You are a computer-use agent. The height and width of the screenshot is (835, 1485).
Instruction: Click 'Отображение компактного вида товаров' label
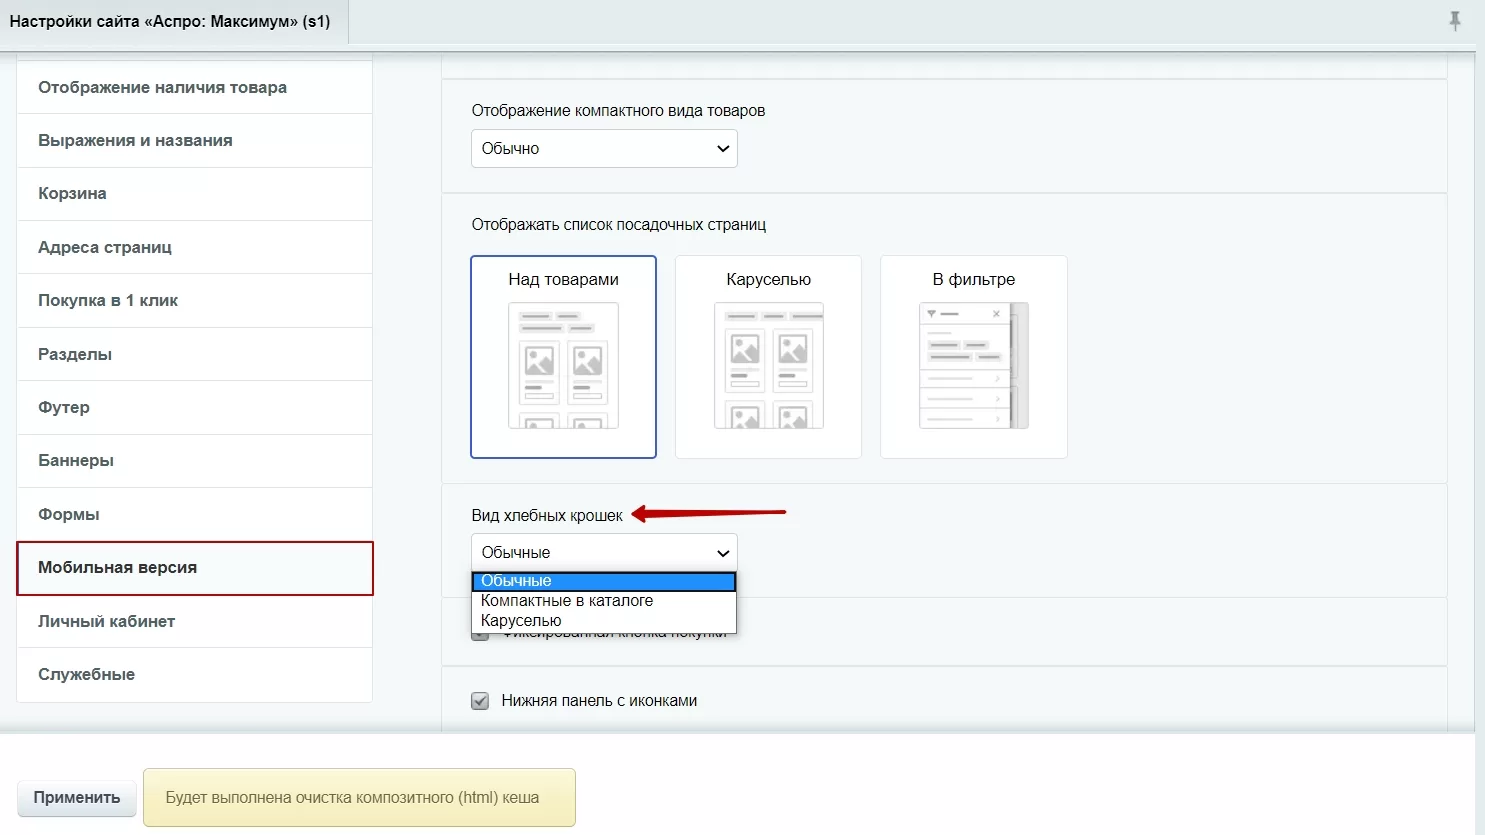(618, 111)
